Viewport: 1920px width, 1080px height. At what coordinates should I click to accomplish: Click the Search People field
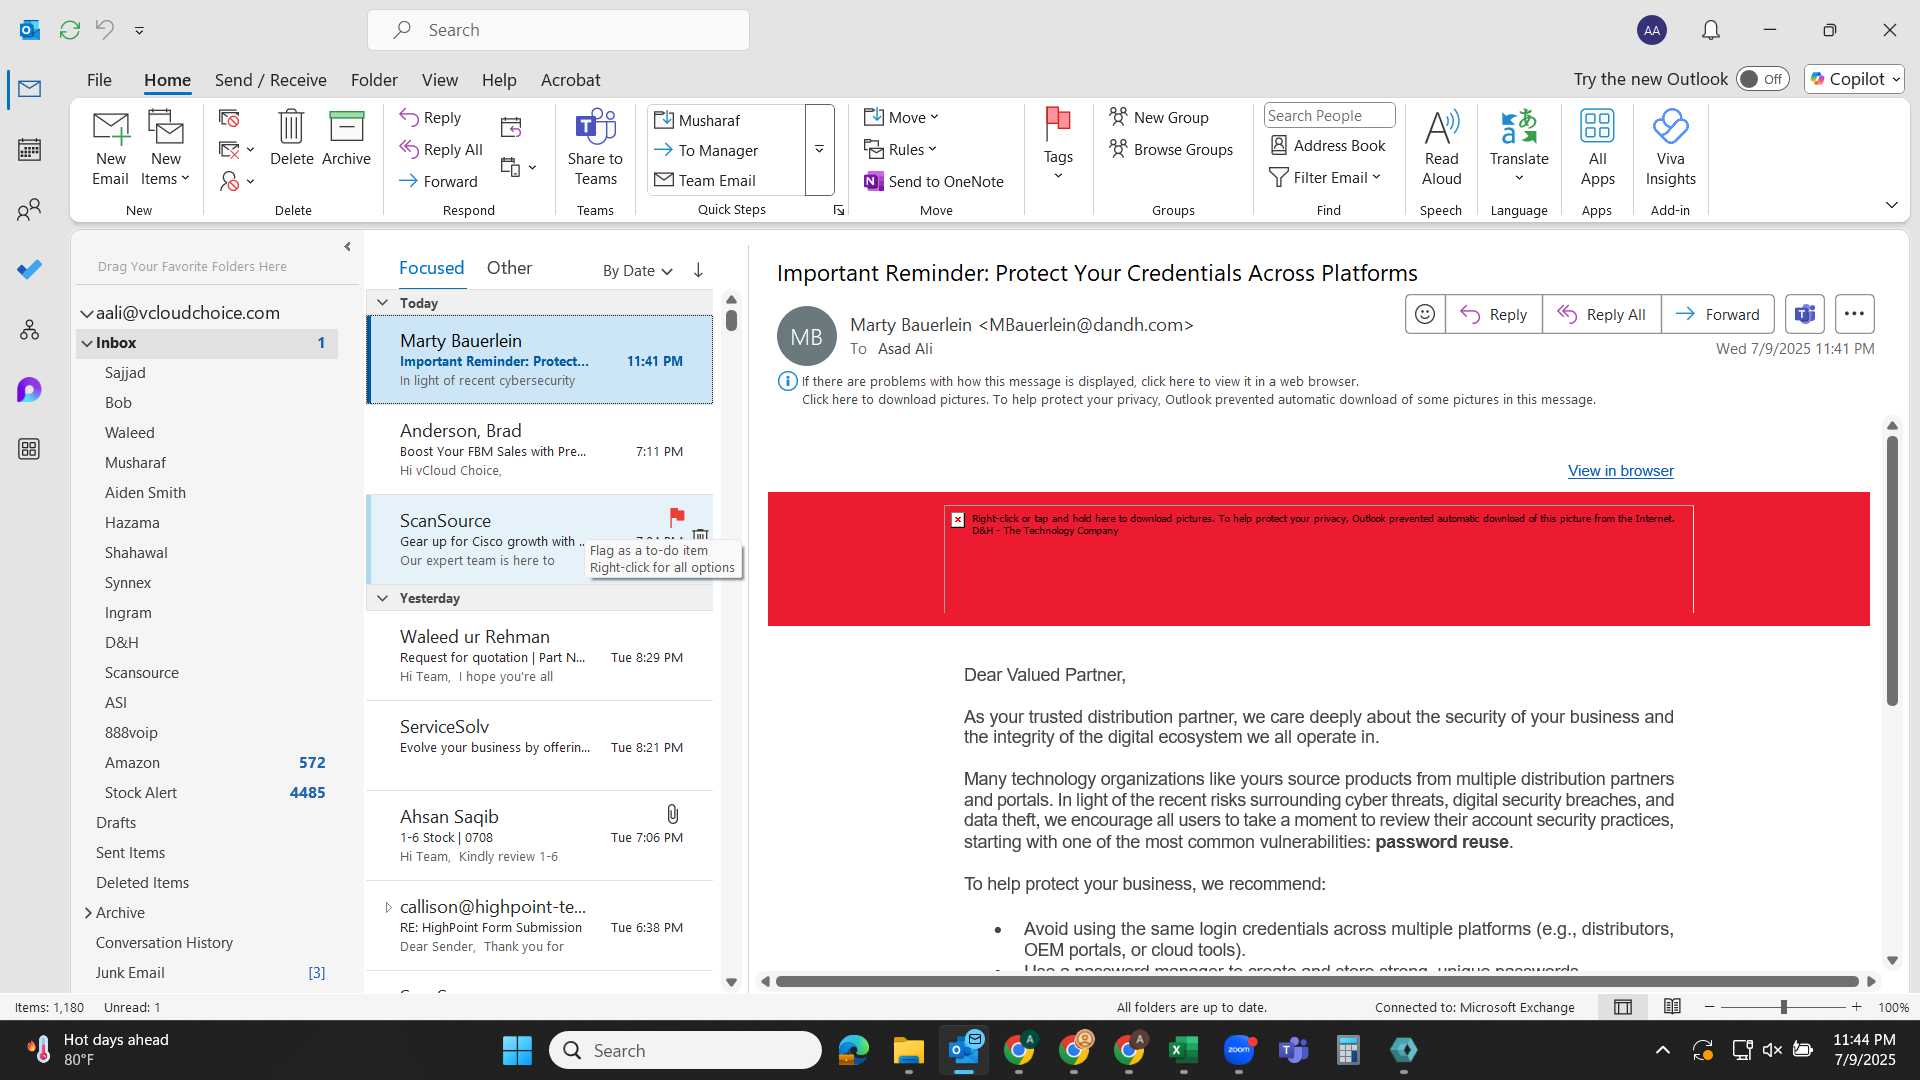(x=1329, y=115)
